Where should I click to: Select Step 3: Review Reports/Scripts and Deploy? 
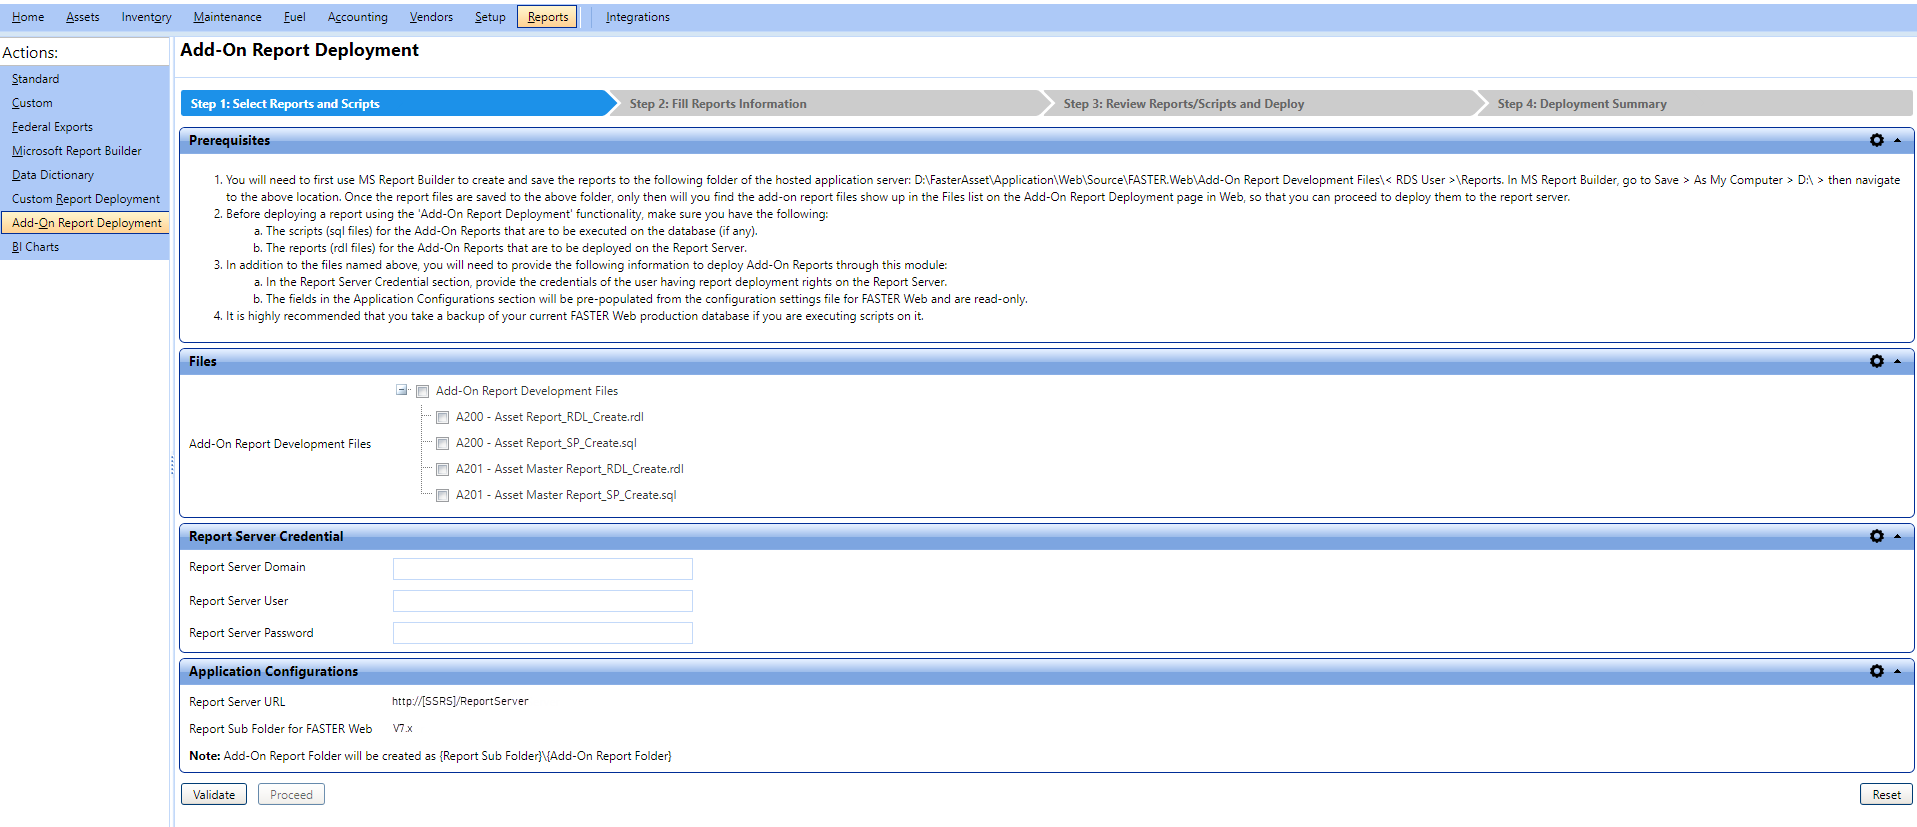click(x=1266, y=104)
